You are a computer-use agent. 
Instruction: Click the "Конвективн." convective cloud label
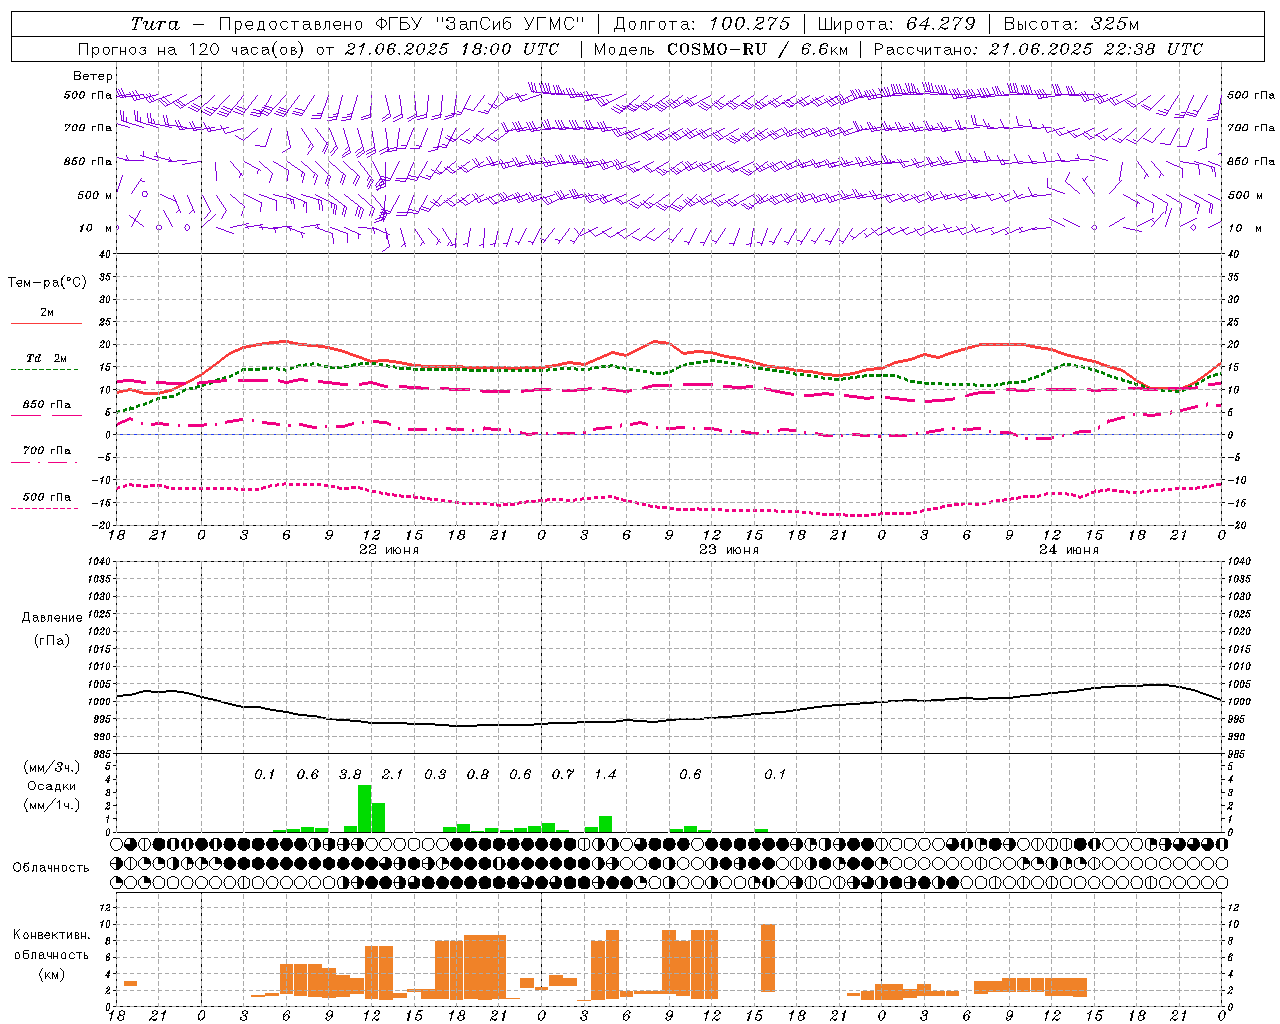(x=51, y=935)
